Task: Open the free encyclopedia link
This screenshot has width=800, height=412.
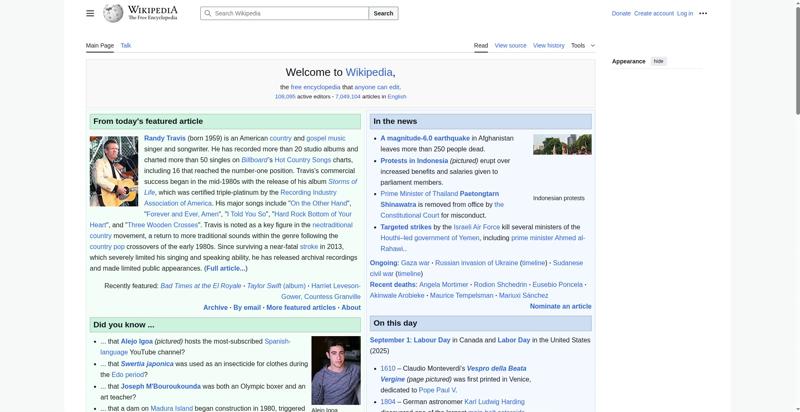Action: click(x=315, y=87)
